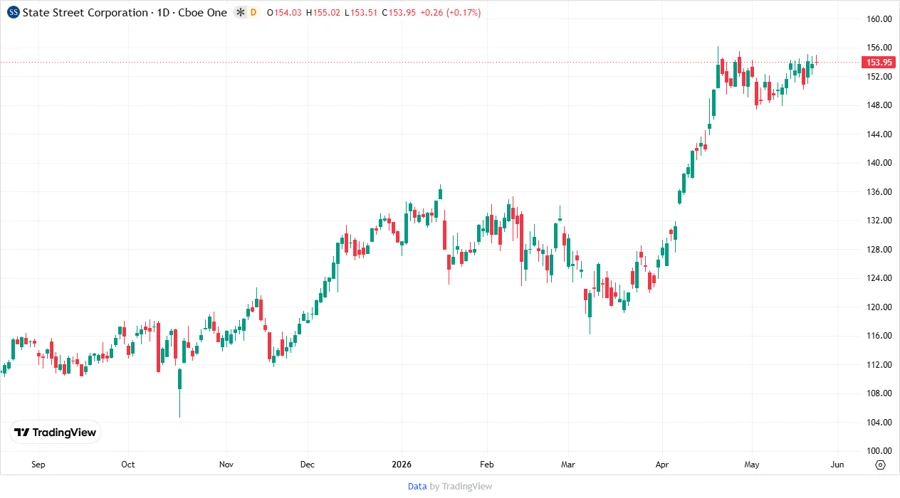Click the Nov label on time axis

(x=226, y=465)
